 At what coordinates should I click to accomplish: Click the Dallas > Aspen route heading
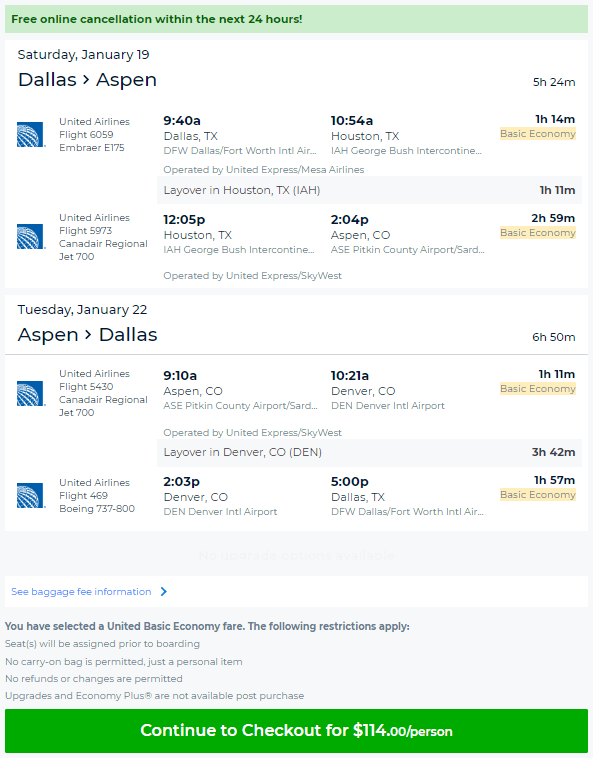pyautogui.click(x=87, y=80)
